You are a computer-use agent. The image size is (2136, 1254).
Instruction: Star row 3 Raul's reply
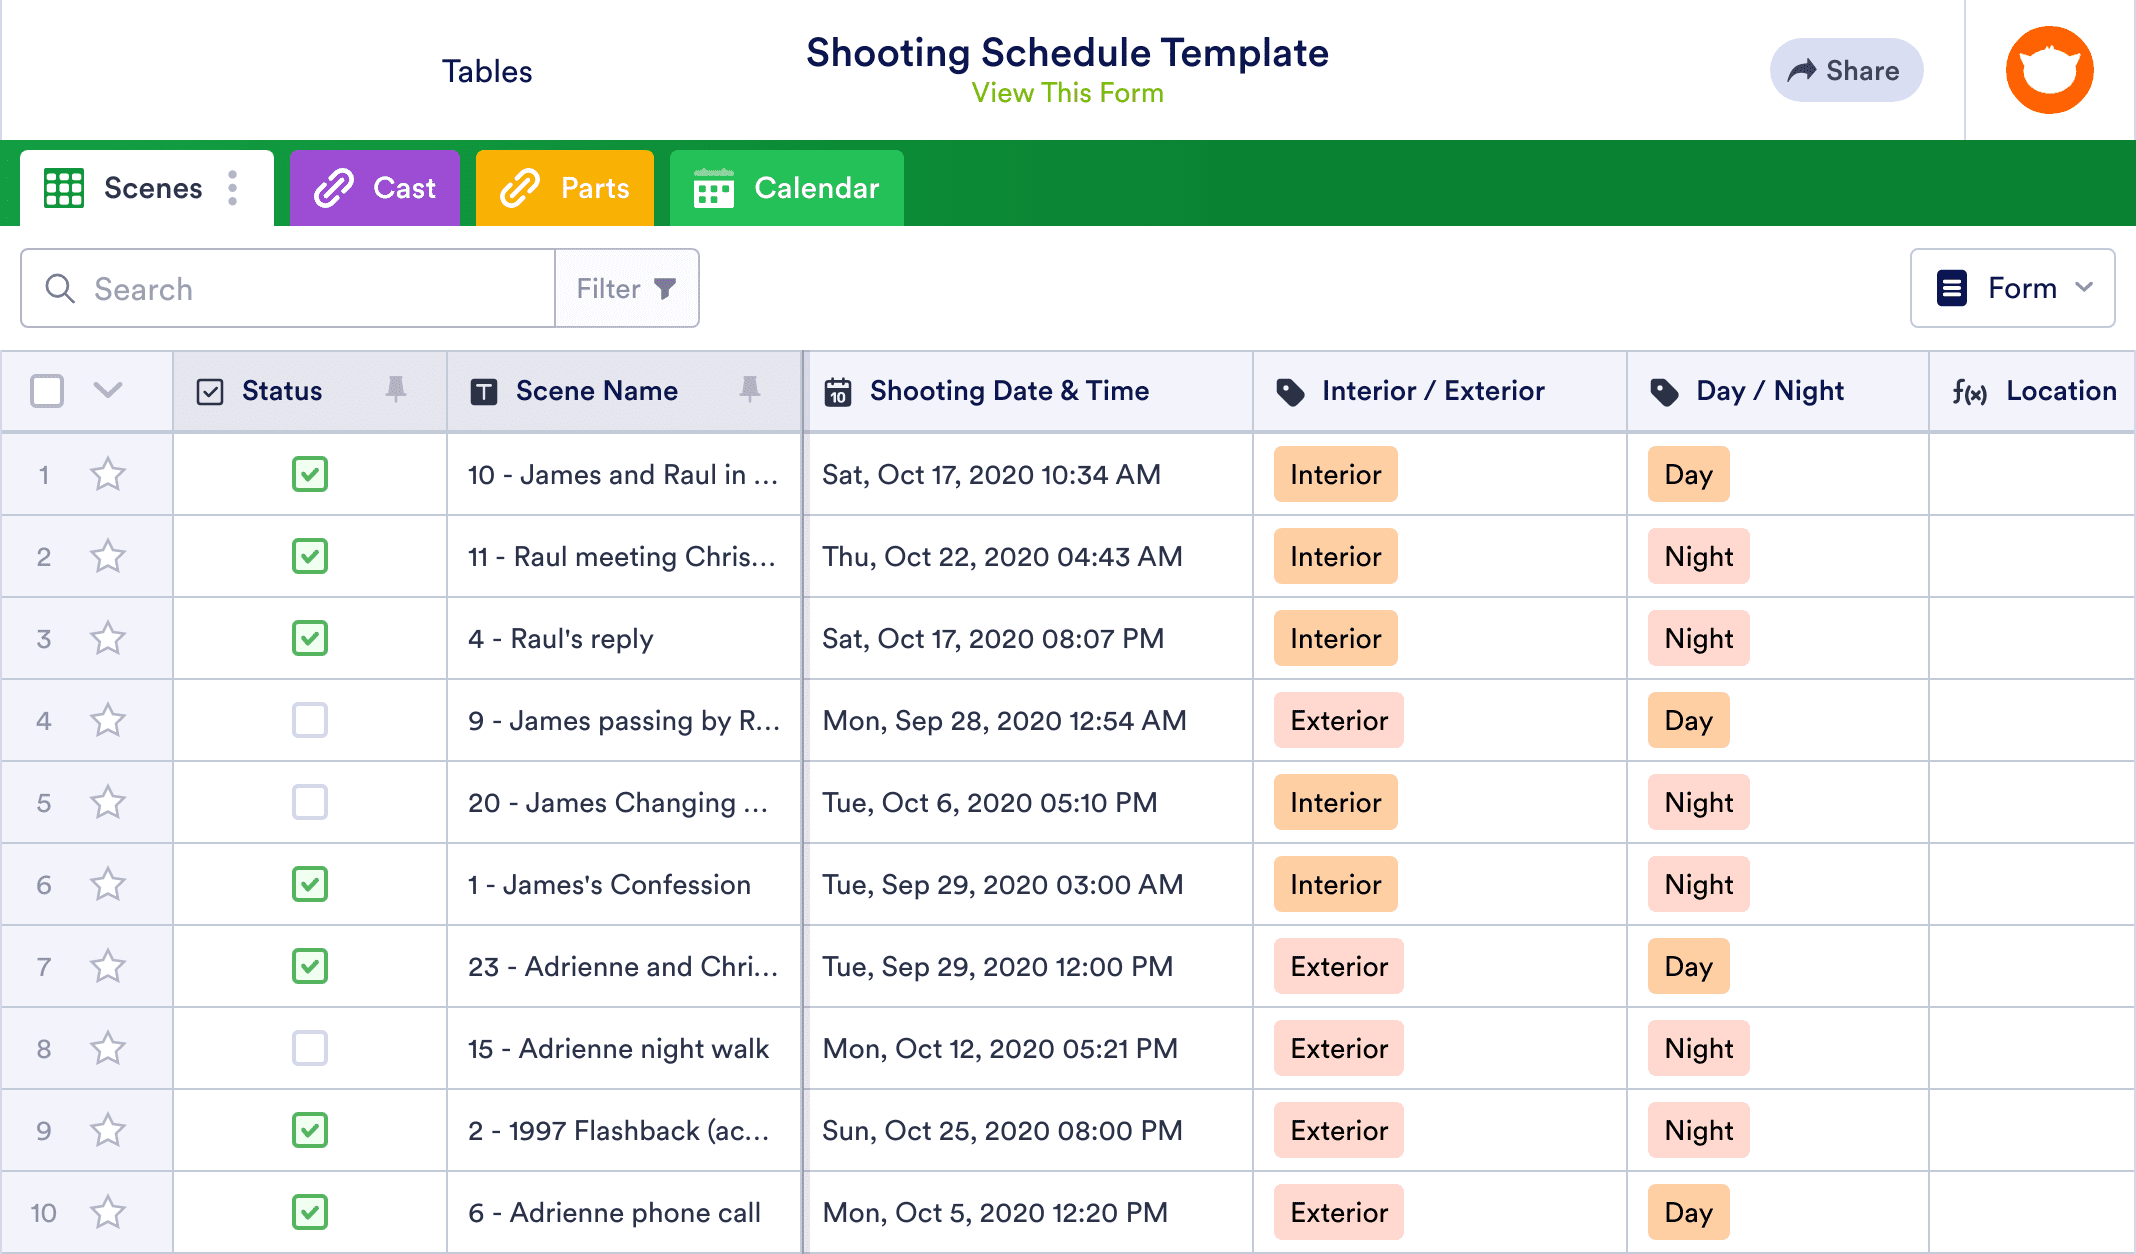[x=108, y=638]
